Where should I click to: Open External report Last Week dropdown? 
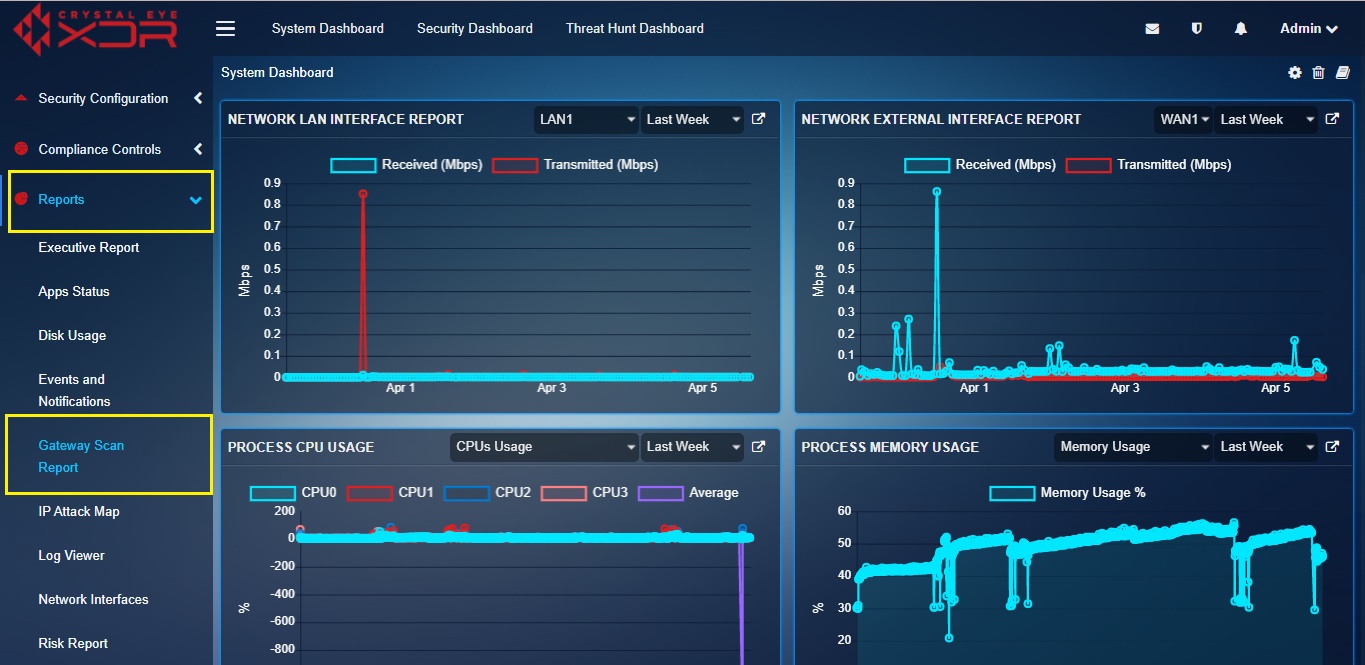pos(1266,119)
